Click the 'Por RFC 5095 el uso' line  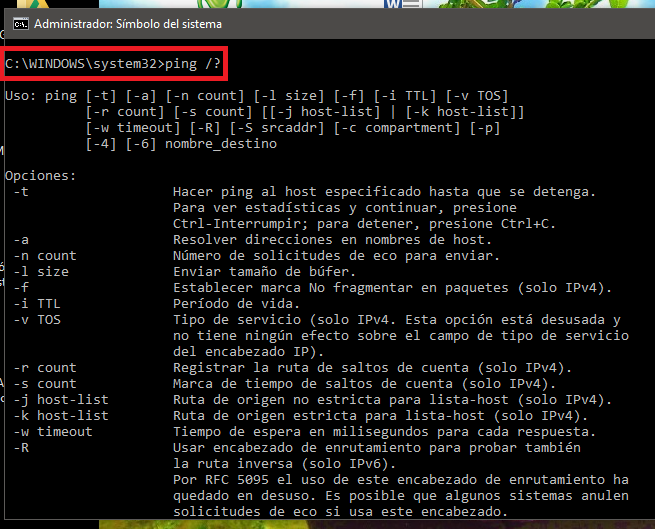coord(401,480)
